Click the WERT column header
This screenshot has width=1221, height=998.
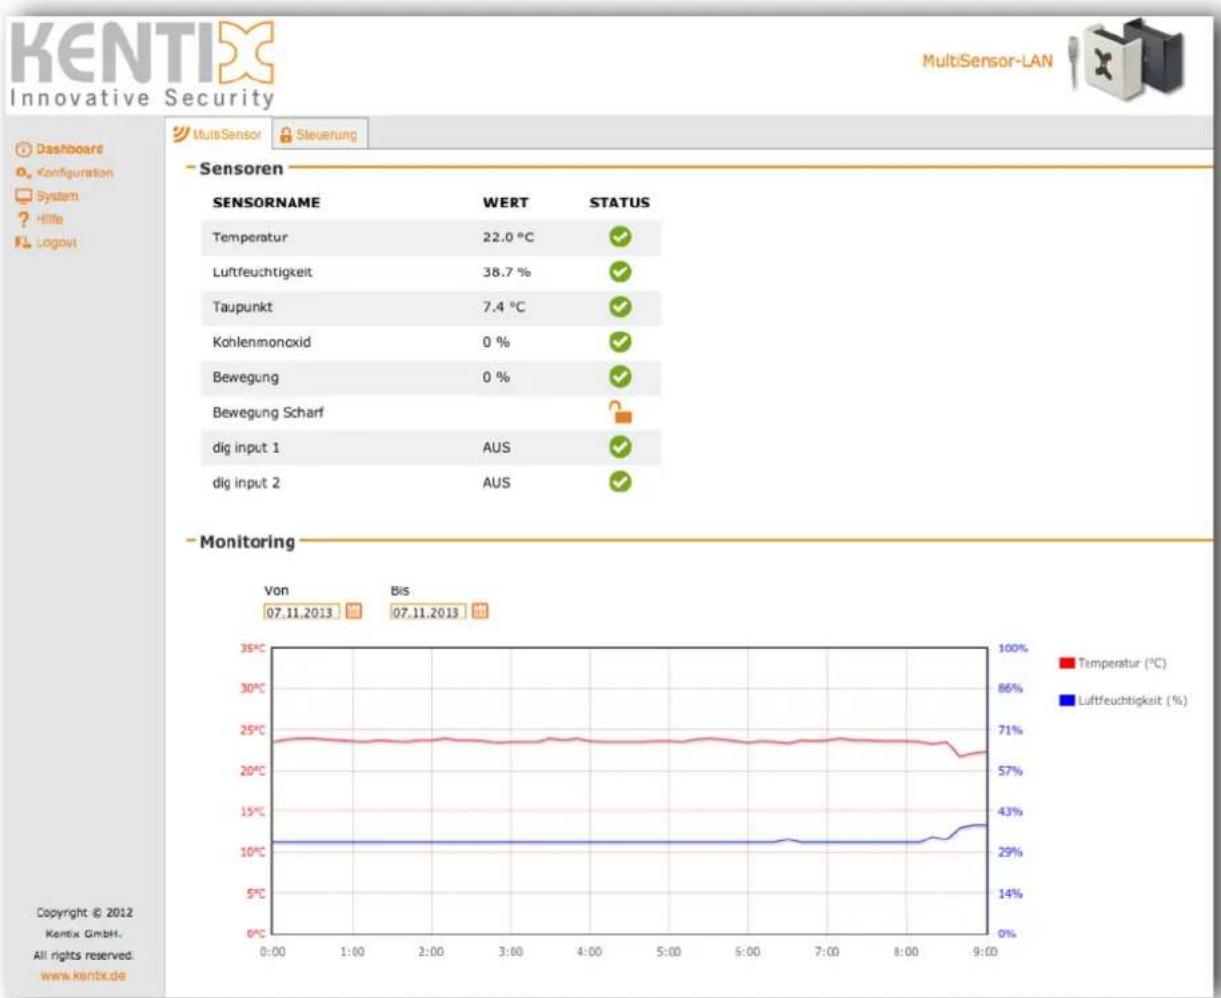coord(505,202)
